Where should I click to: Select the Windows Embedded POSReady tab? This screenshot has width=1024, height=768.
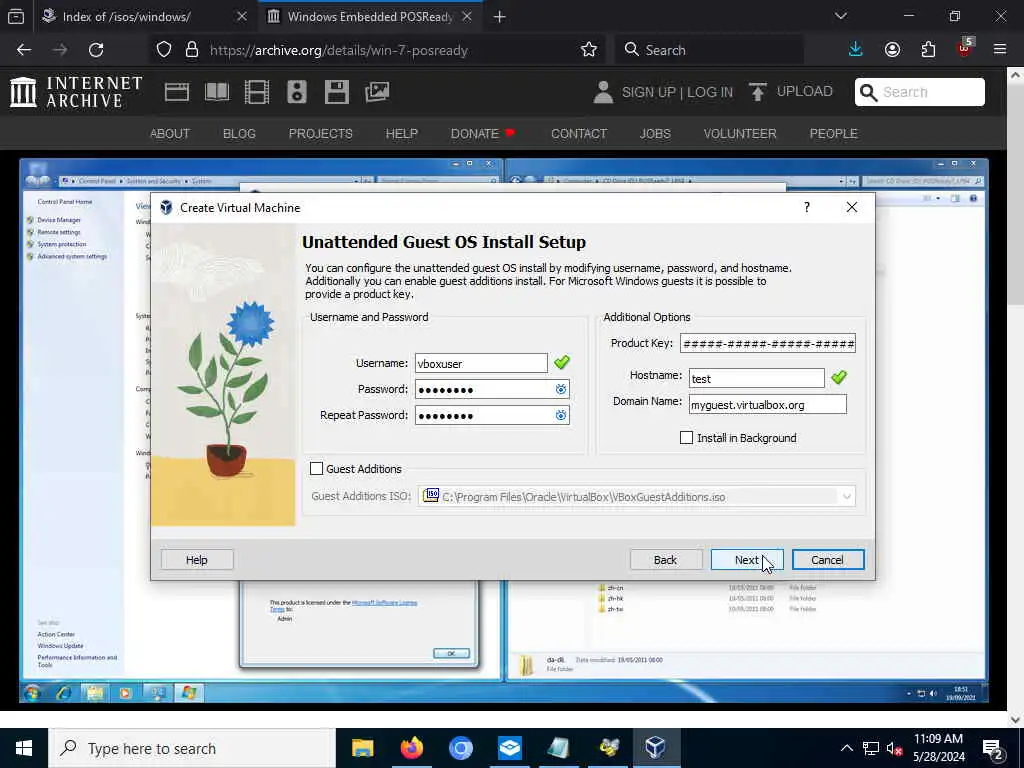click(370, 16)
